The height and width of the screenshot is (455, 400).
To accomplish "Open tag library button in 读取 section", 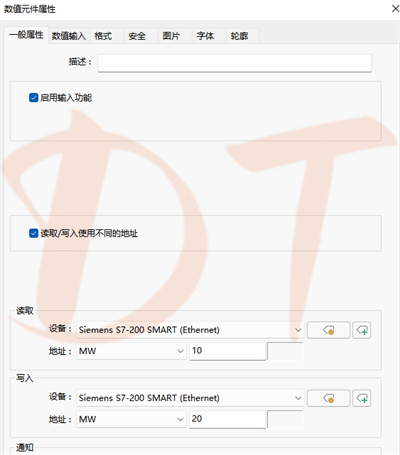I will tap(328, 330).
